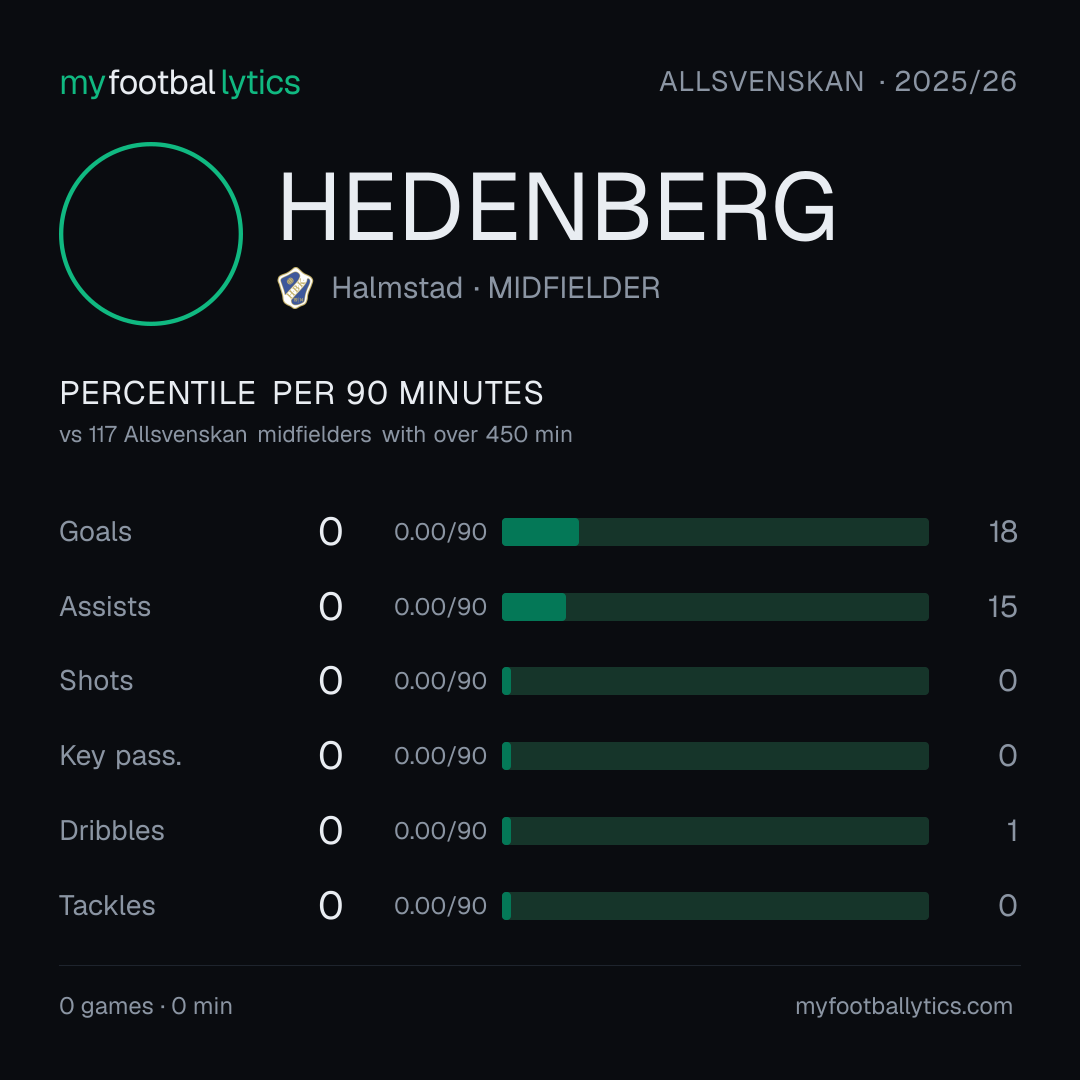Click the Halmstad · MIDFIELDER text

496,288
